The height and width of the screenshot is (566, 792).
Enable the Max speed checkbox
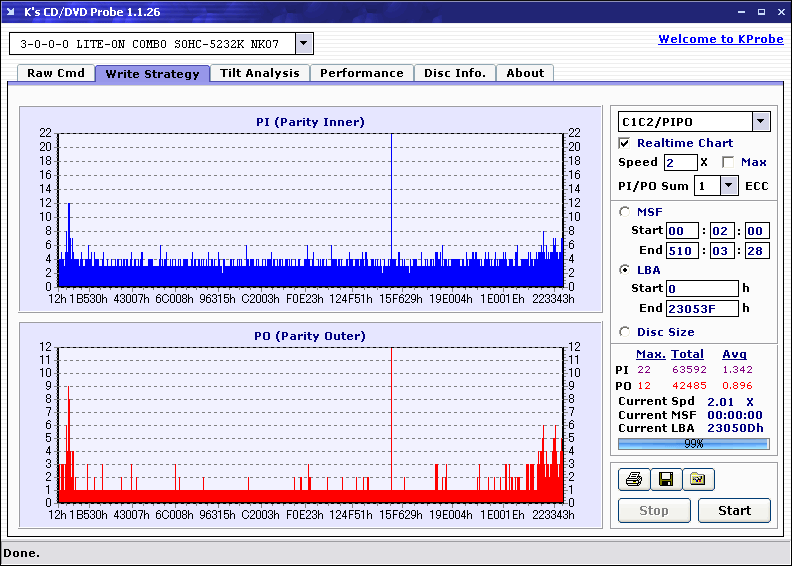[727, 162]
